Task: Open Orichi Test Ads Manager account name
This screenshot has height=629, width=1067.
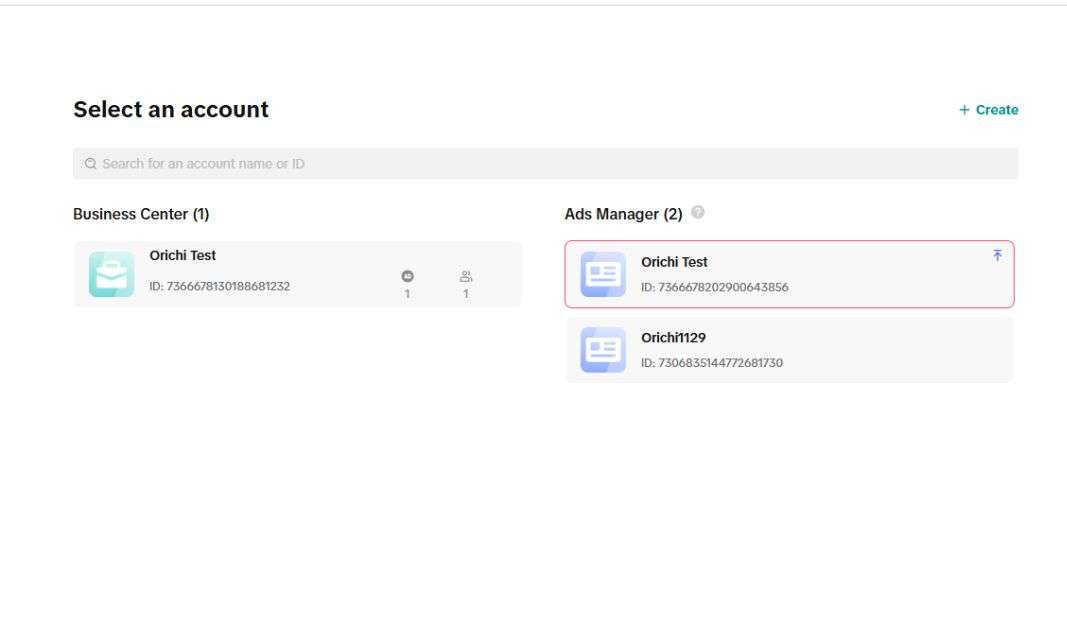Action: [x=674, y=262]
